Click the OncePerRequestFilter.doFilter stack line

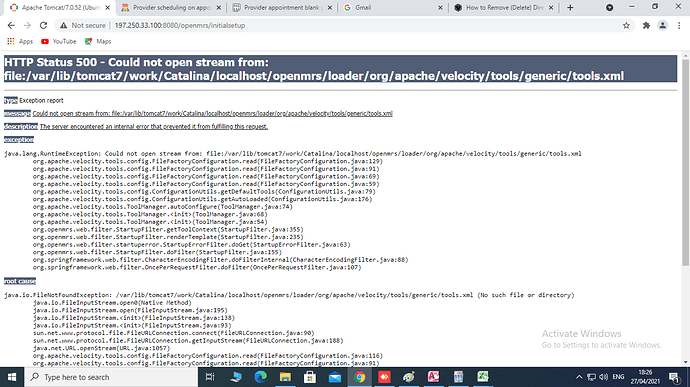tap(197, 267)
